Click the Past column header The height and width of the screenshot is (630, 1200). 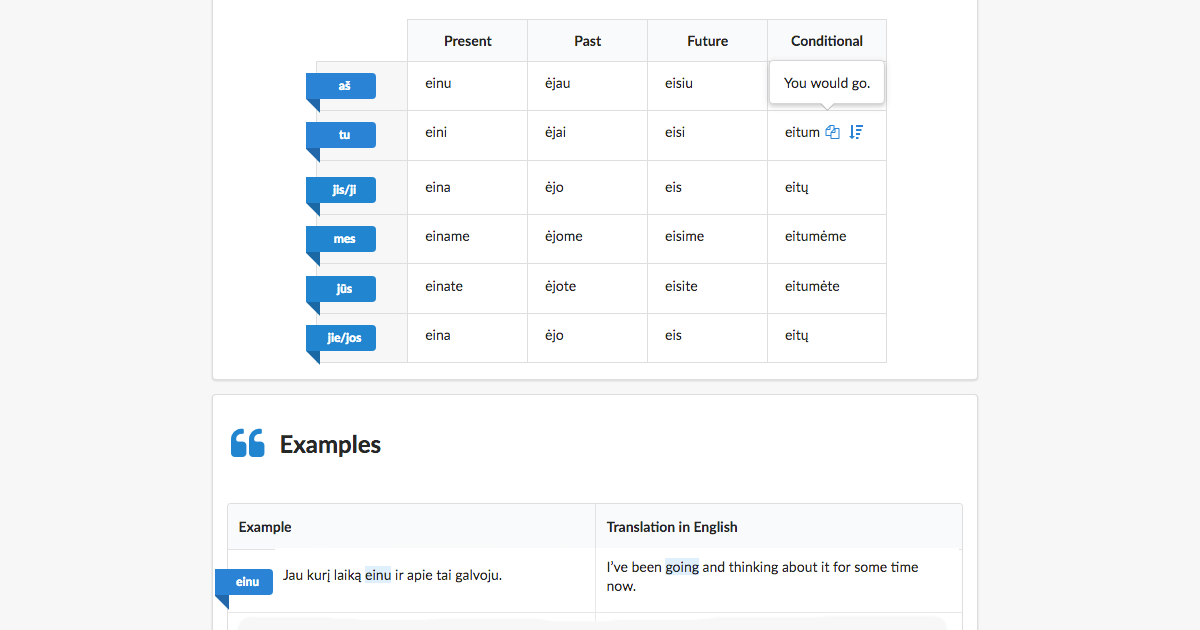click(x=587, y=41)
